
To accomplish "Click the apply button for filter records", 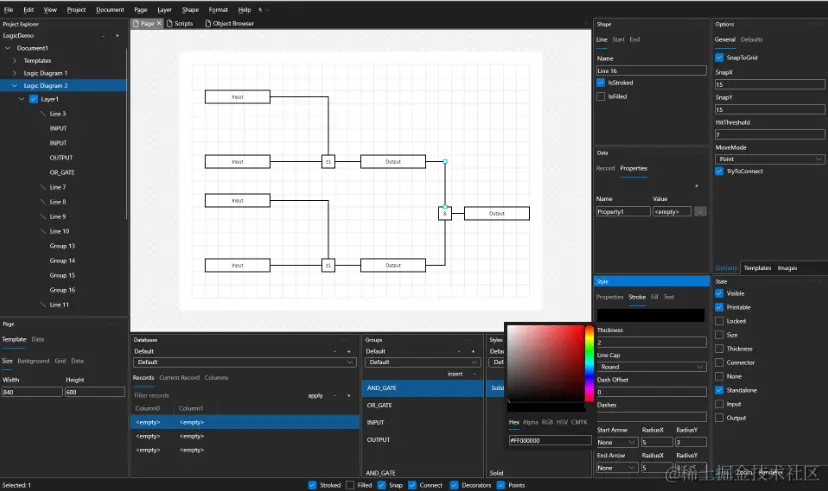I will (315, 395).
